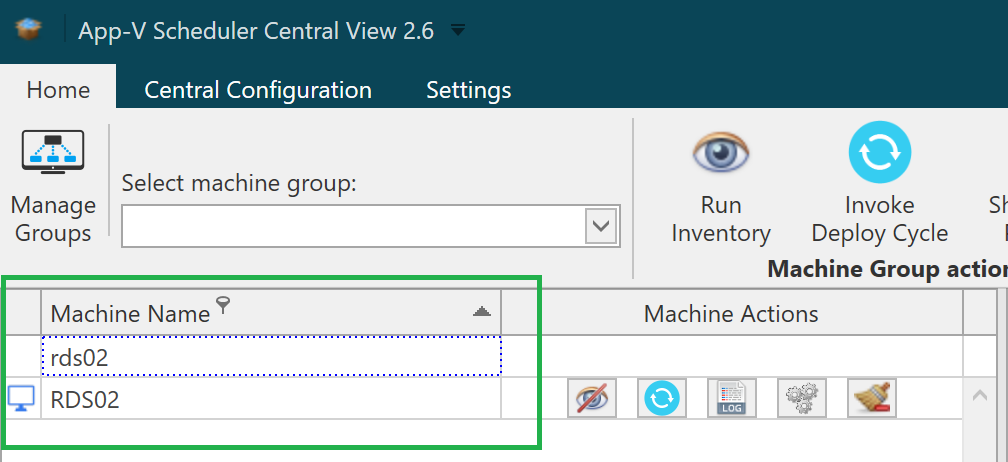The height and width of the screenshot is (462, 1008).
Task: Click the broom cleanup icon for RDS02
Action: tap(871, 398)
